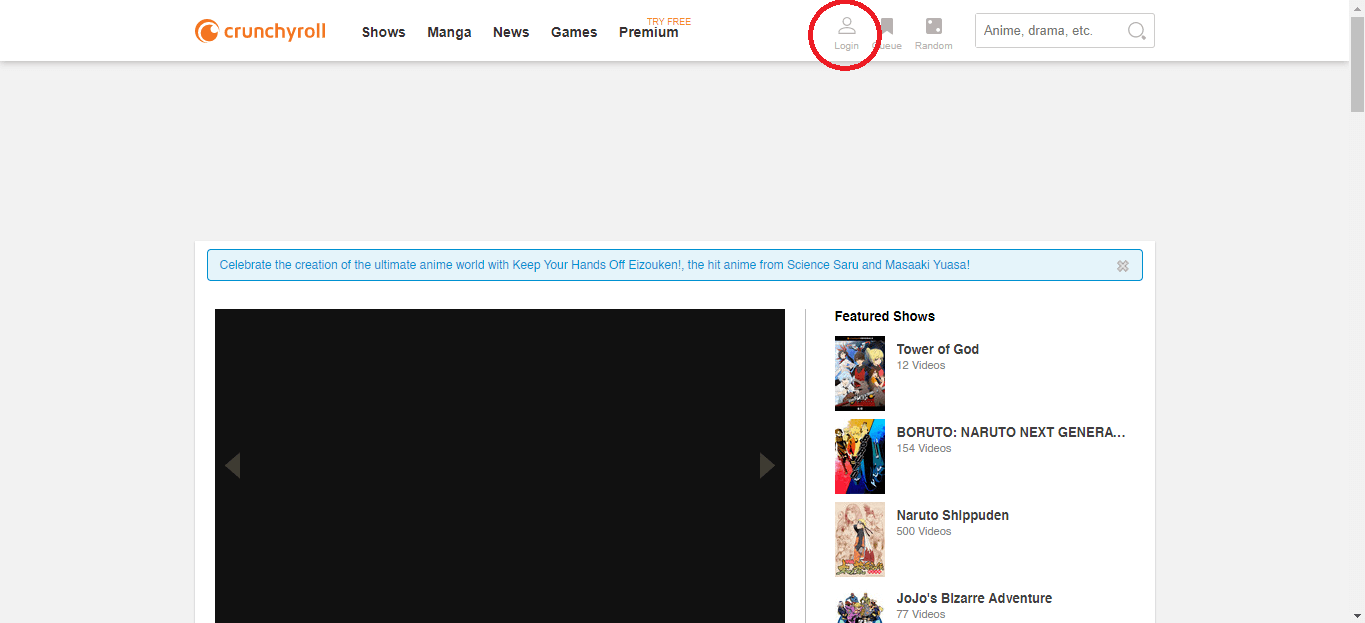Click the scrollbar up arrow

click(x=1357, y=8)
